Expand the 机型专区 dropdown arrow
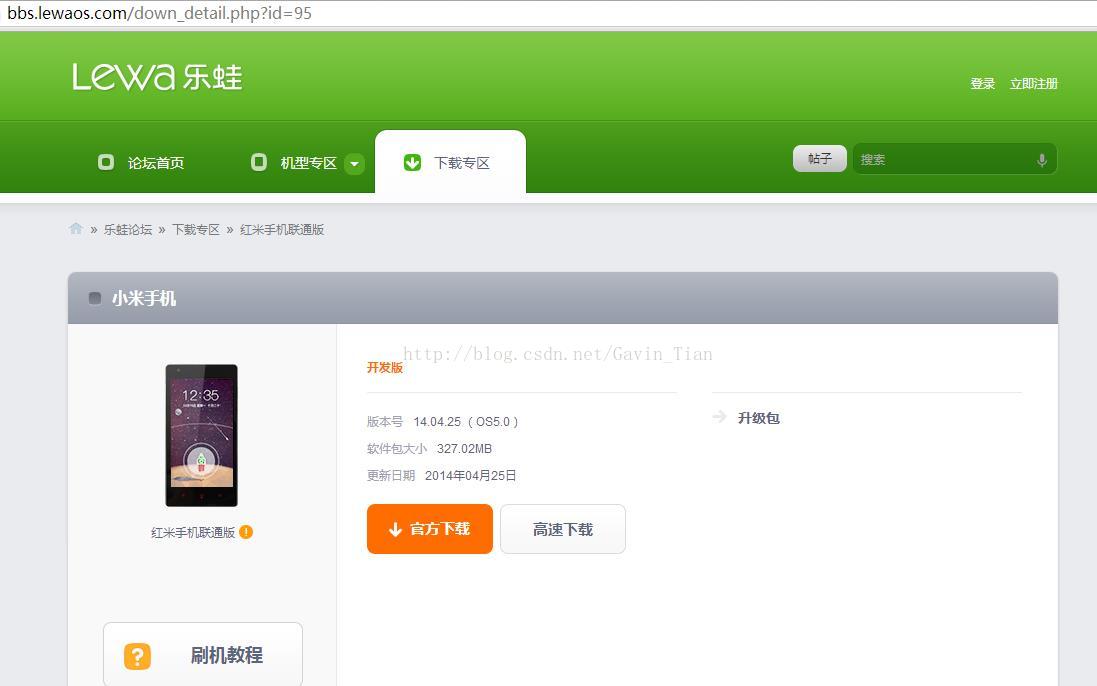 pyautogui.click(x=355, y=164)
